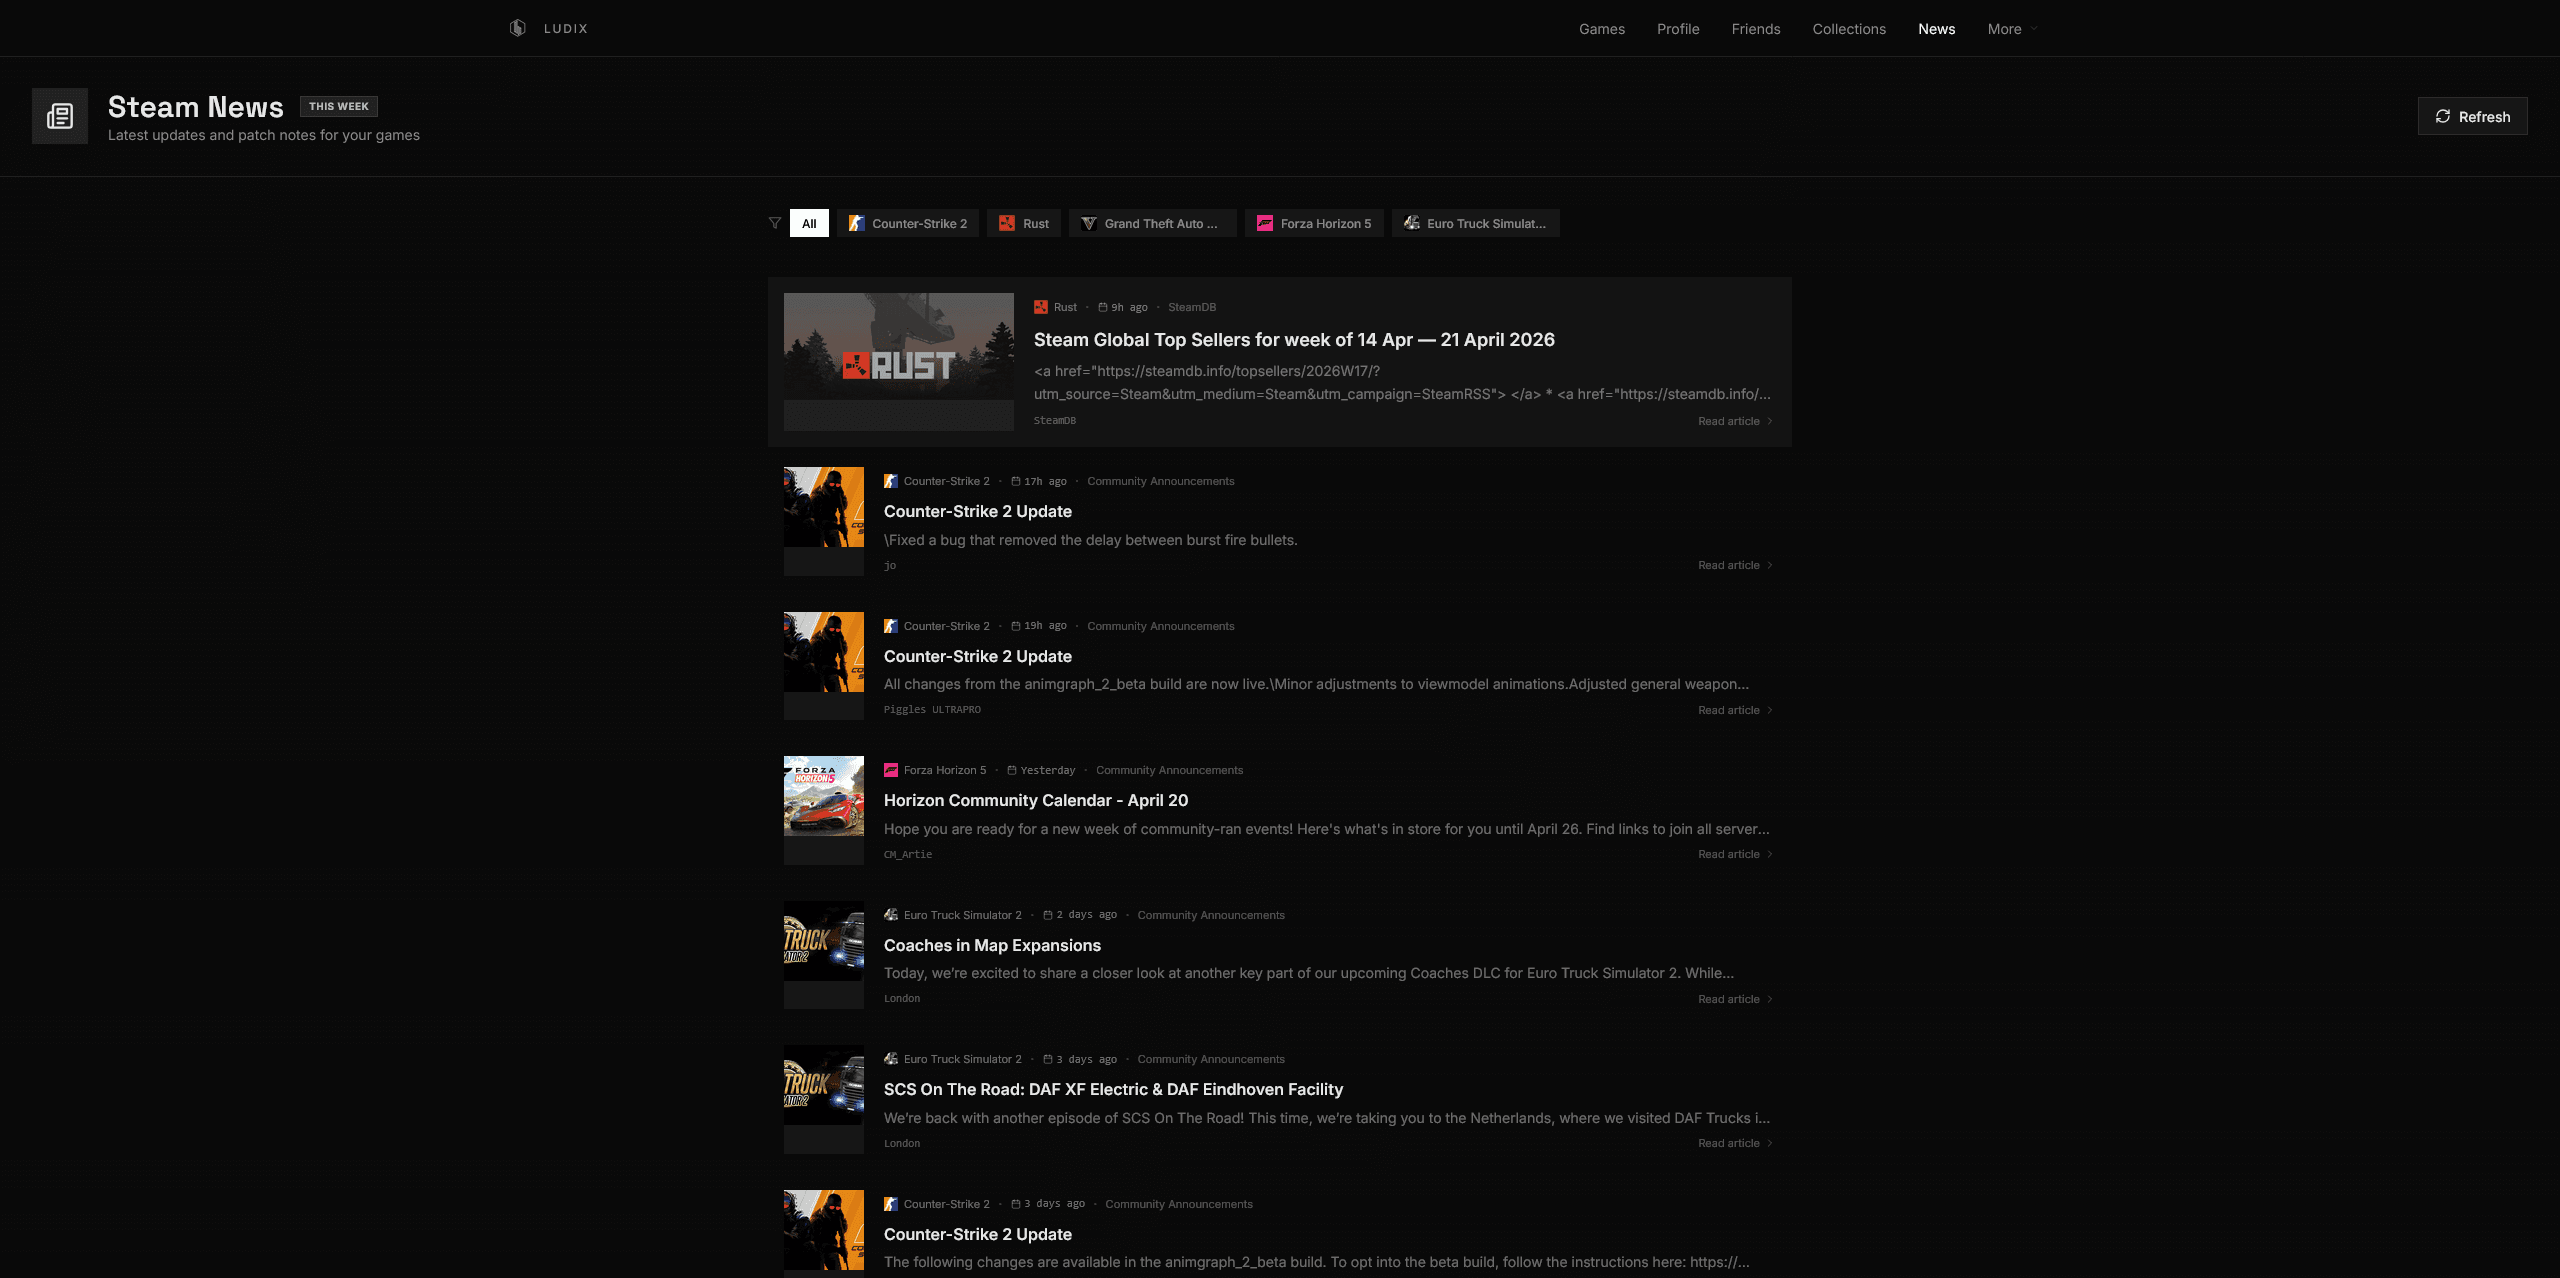Expand the More menu dropdown

tap(2012, 29)
